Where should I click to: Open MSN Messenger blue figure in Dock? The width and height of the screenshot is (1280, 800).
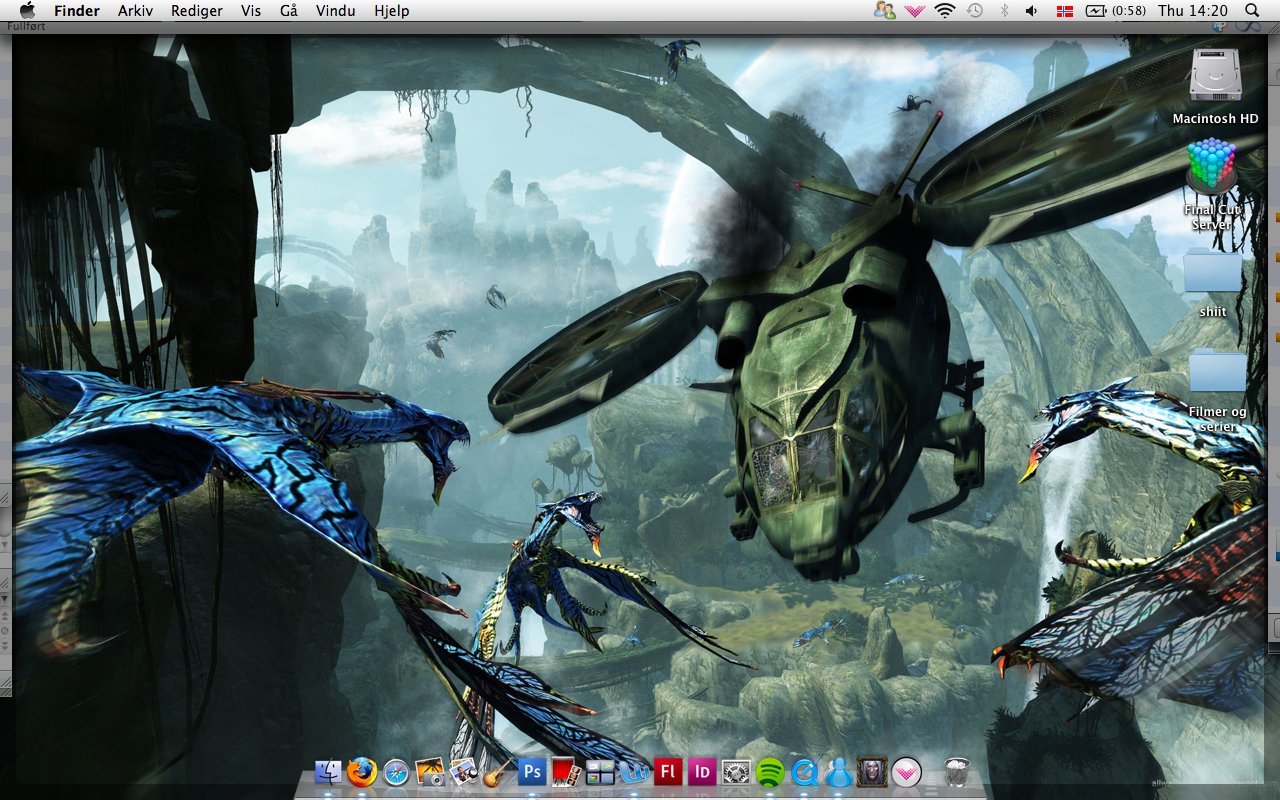[x=838, y=772]
